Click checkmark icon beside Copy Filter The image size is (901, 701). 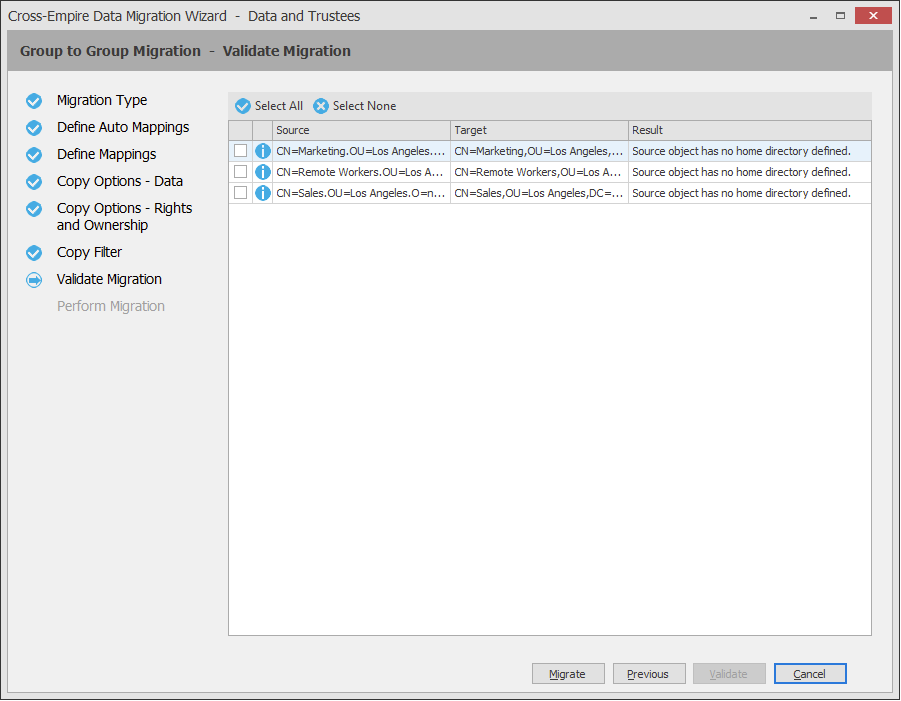(34, 253)
